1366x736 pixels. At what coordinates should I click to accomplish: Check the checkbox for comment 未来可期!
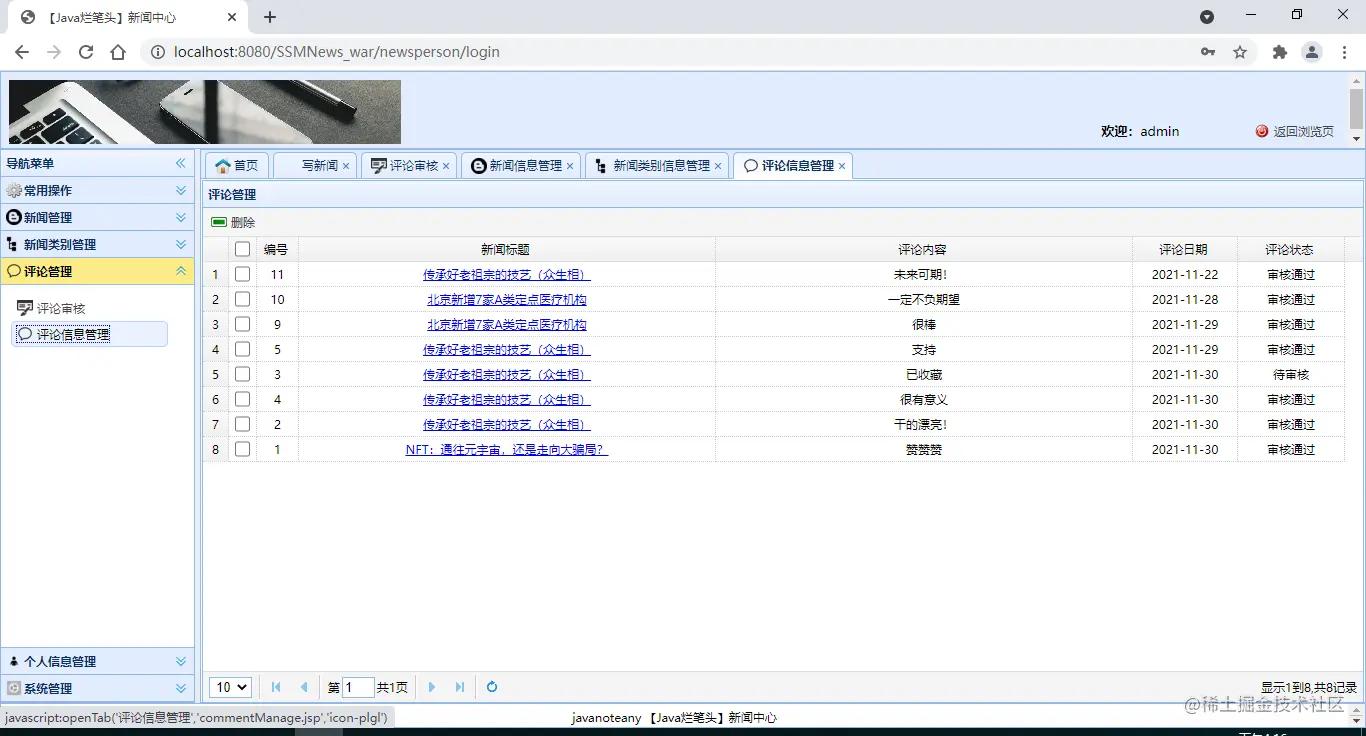pos(242,274)
